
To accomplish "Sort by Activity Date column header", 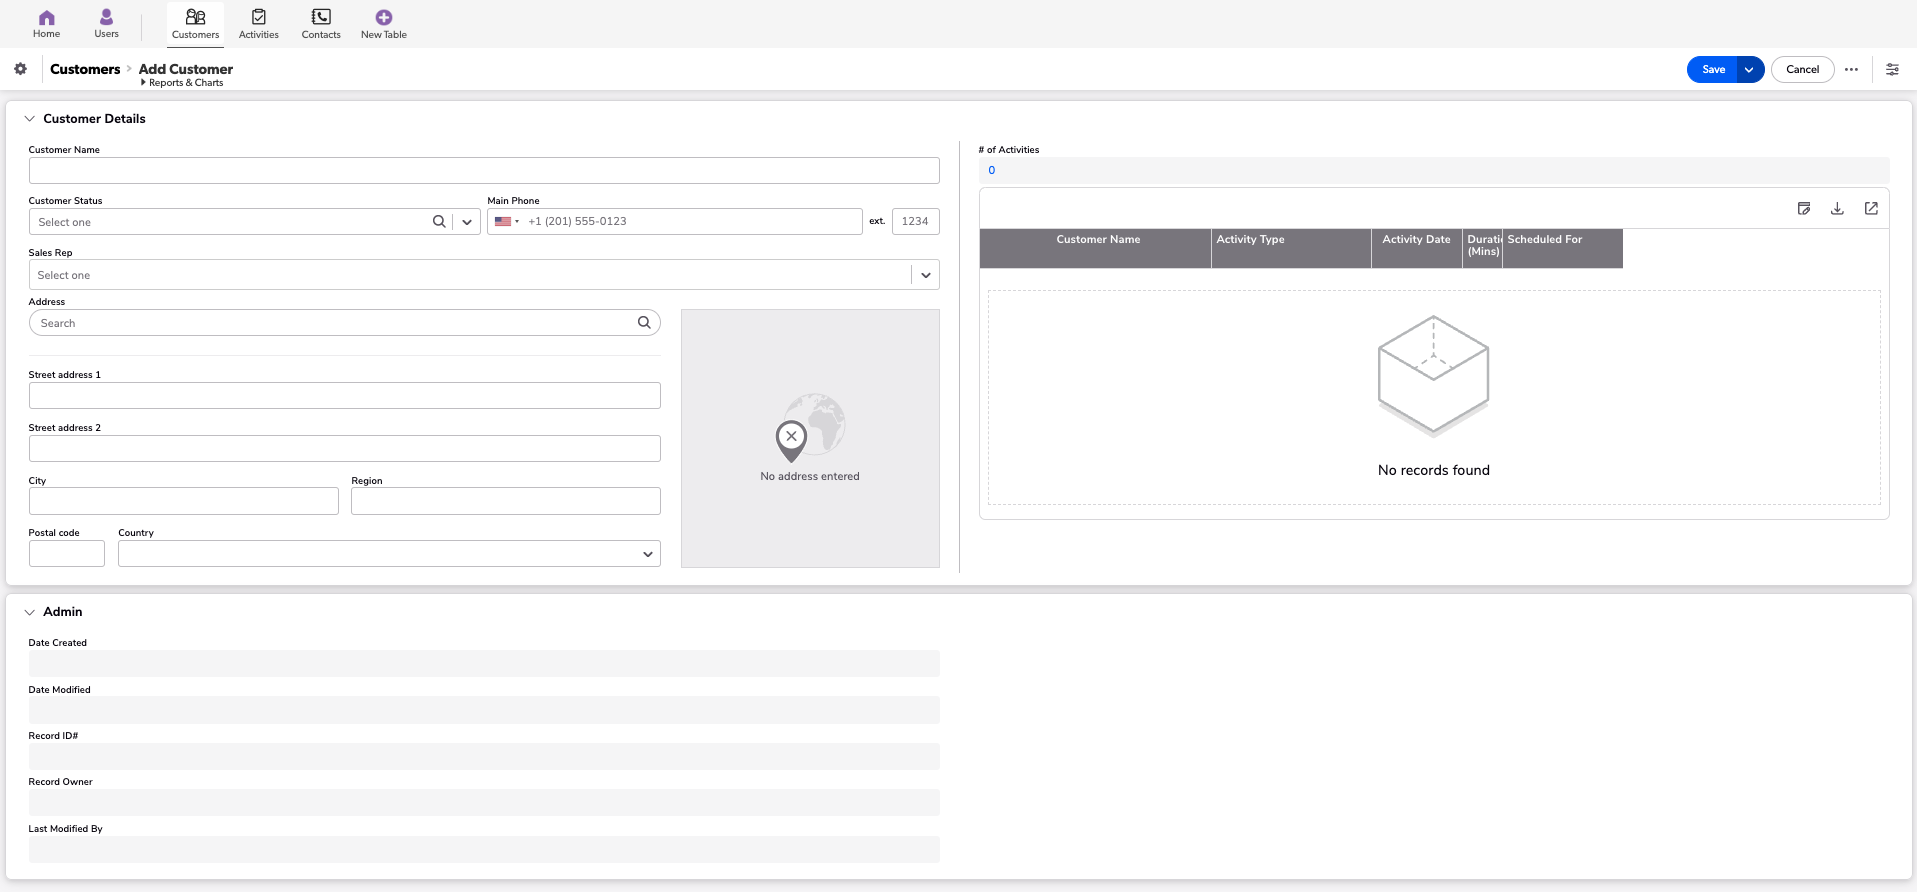I will coord(1417,249).
